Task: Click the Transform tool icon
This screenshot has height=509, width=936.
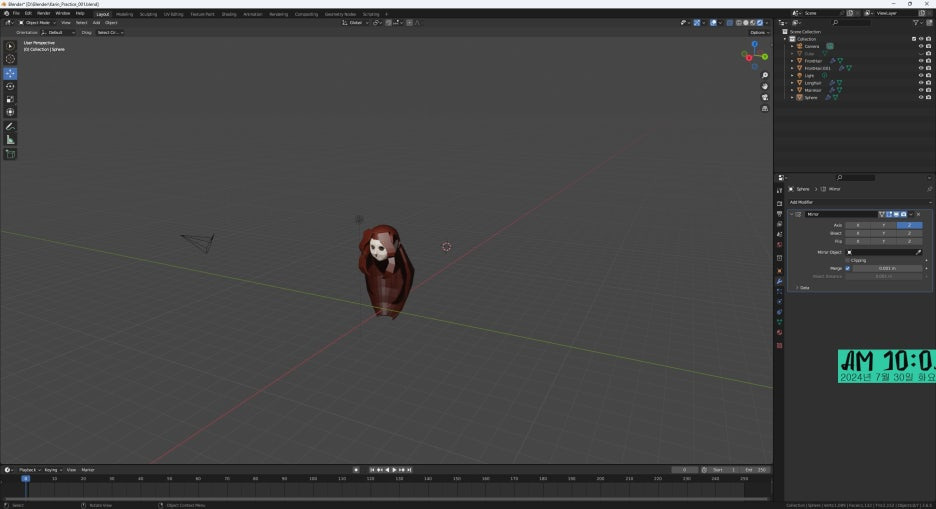Action: tap(11, 112)
